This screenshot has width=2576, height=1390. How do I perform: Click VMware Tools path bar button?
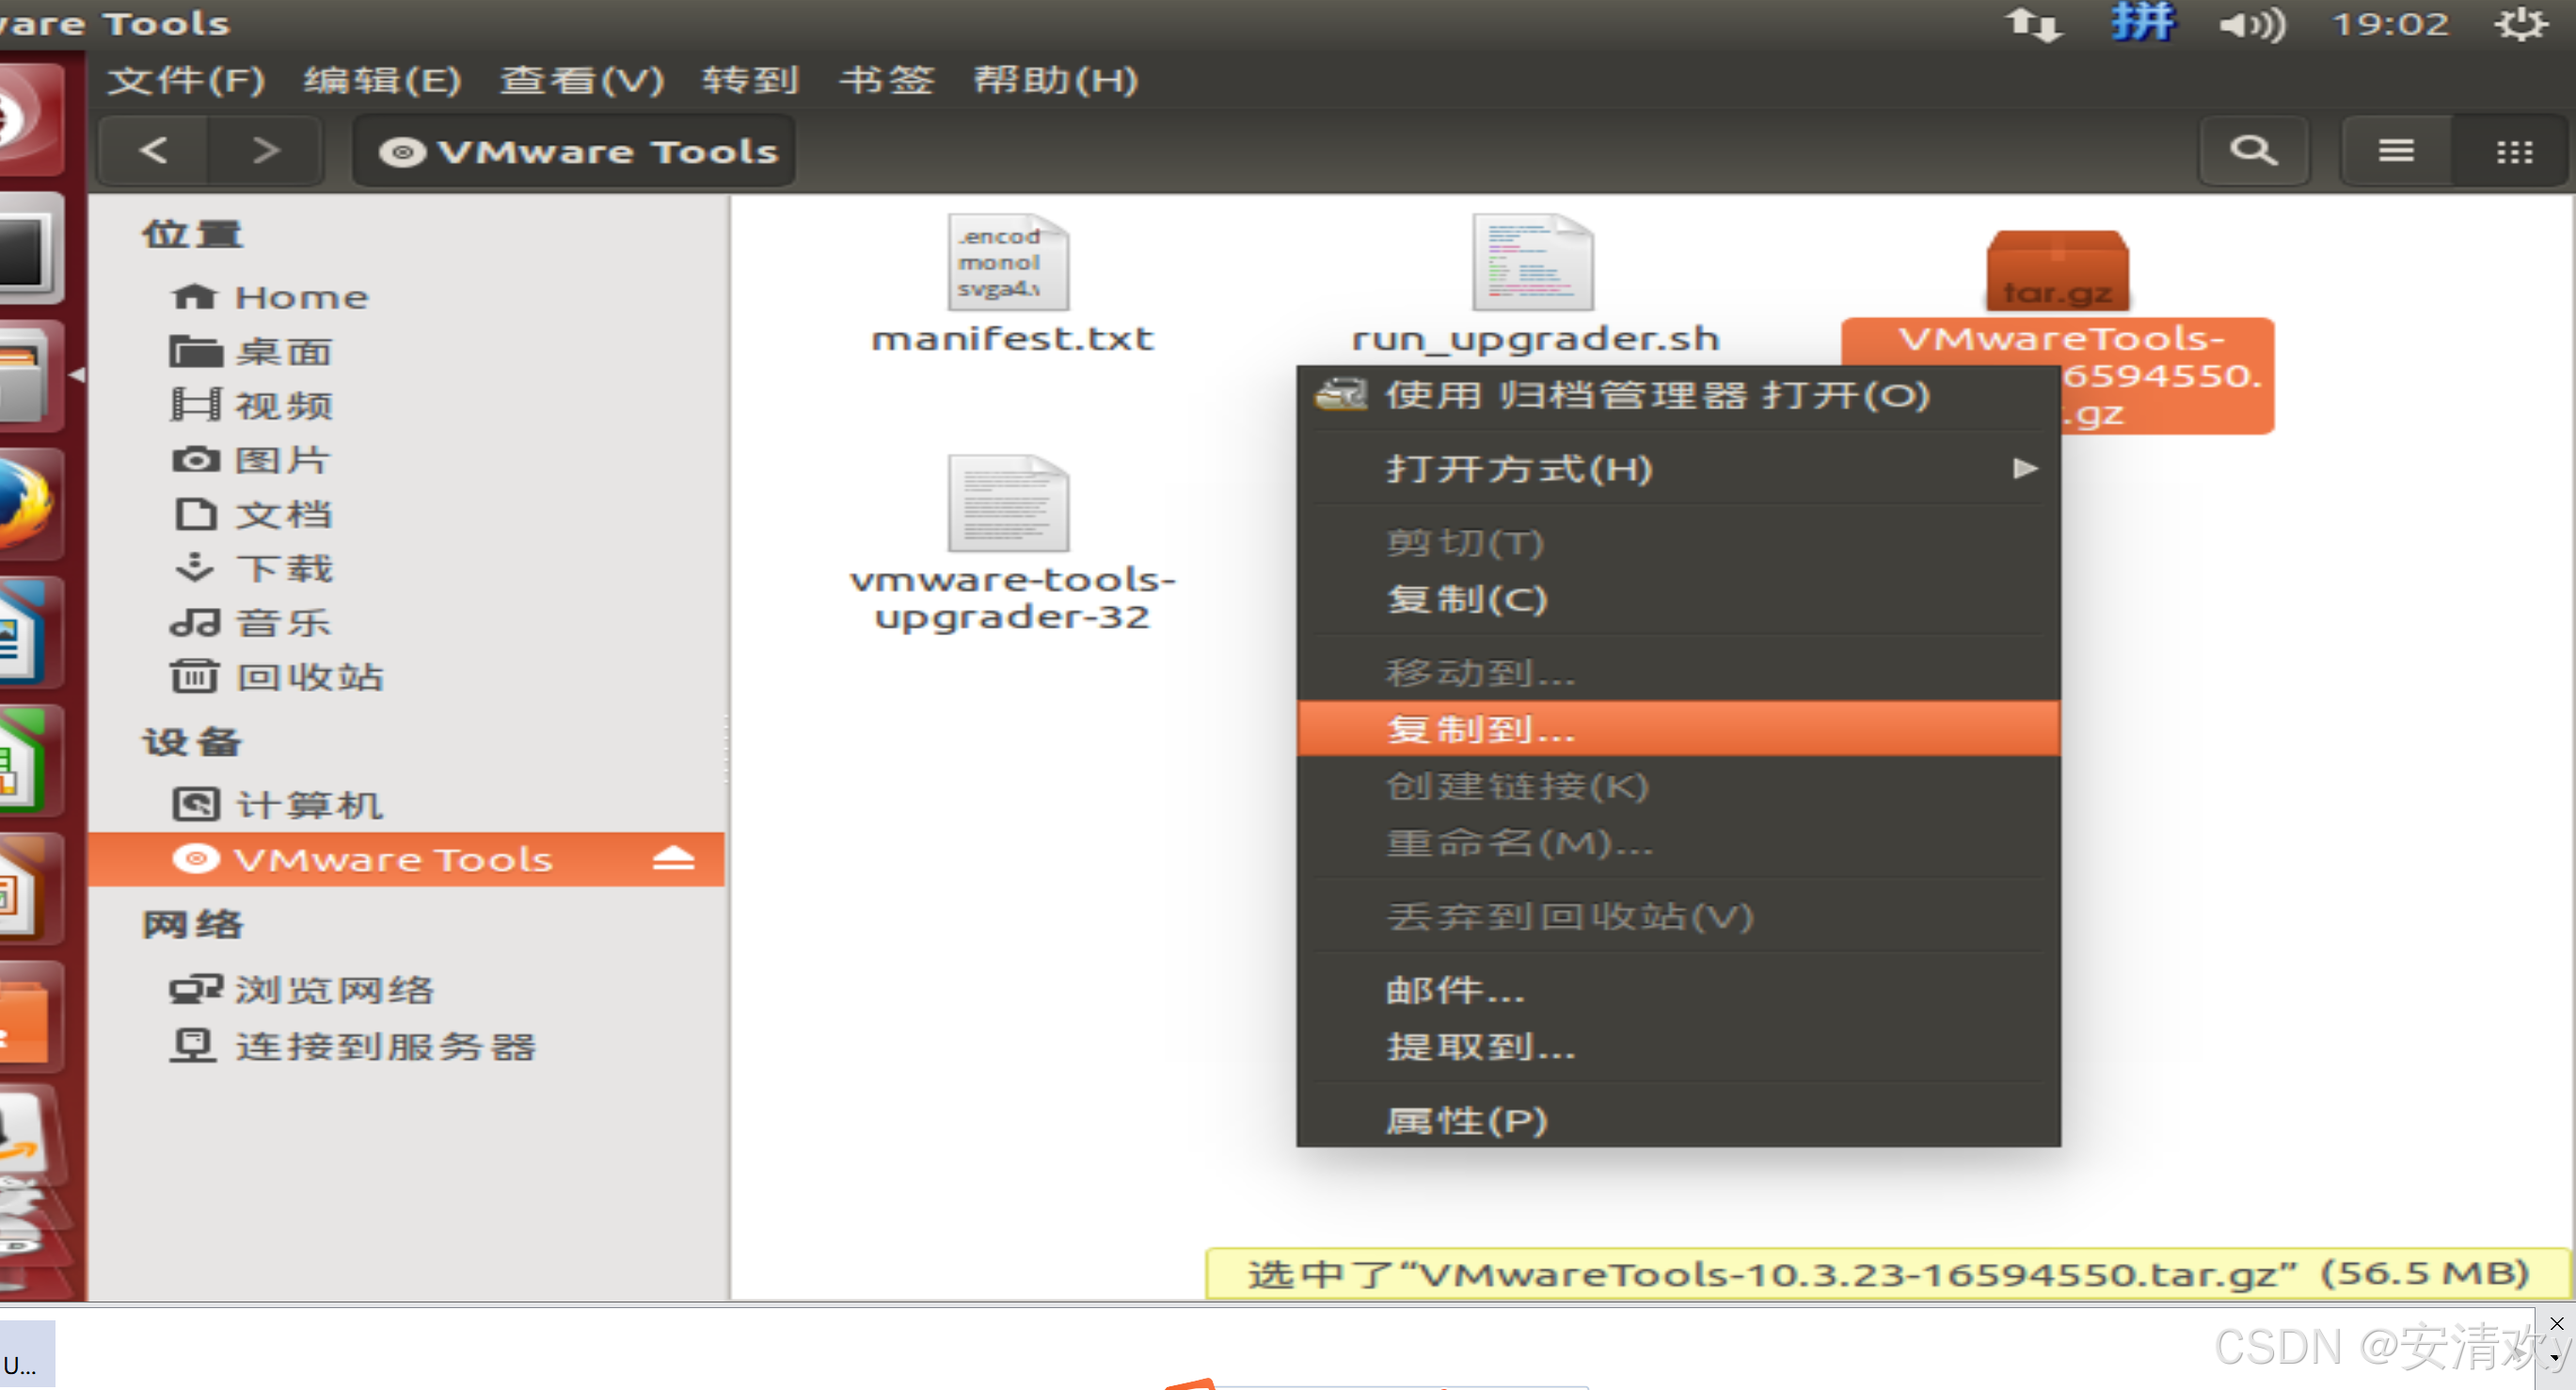pyautogui.click(x=575, y=151)
